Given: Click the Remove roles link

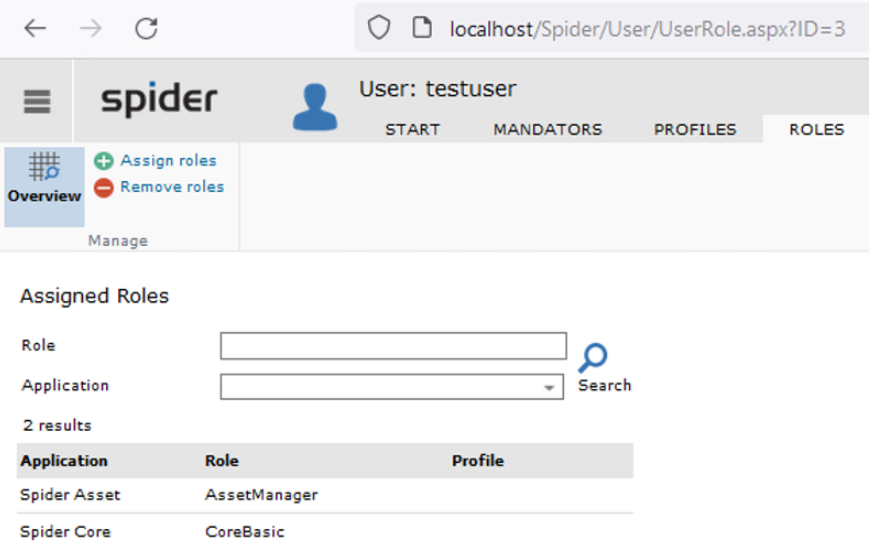Looking at the screenshot, I should (172, 187).
